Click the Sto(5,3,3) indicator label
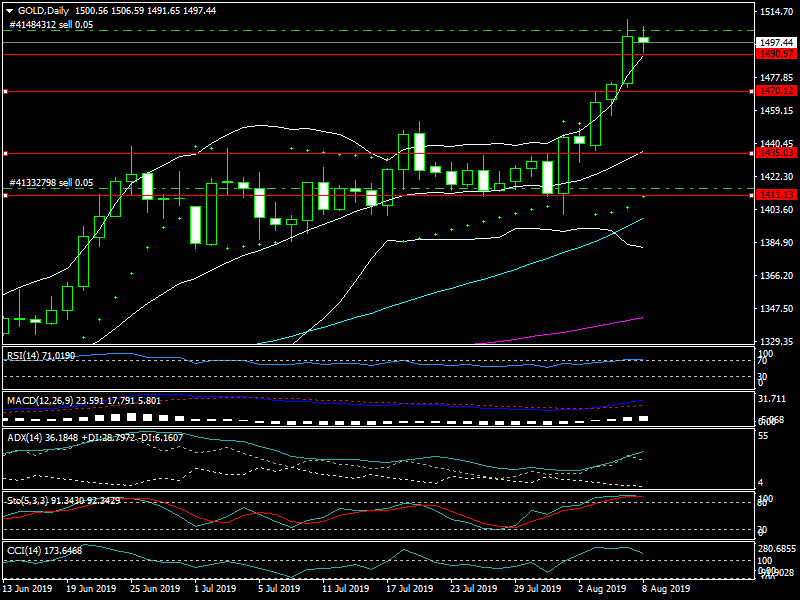 coord(64,501)
